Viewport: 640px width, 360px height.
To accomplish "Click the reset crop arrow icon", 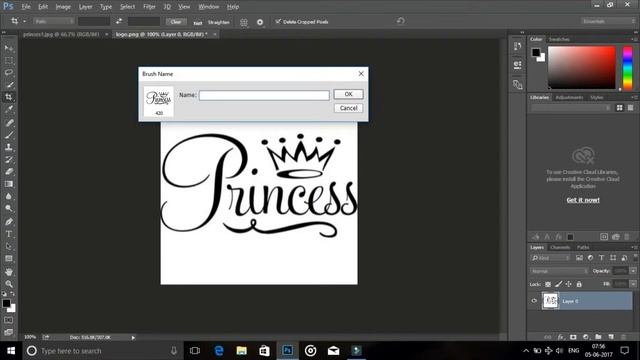I will pos(400,21).
